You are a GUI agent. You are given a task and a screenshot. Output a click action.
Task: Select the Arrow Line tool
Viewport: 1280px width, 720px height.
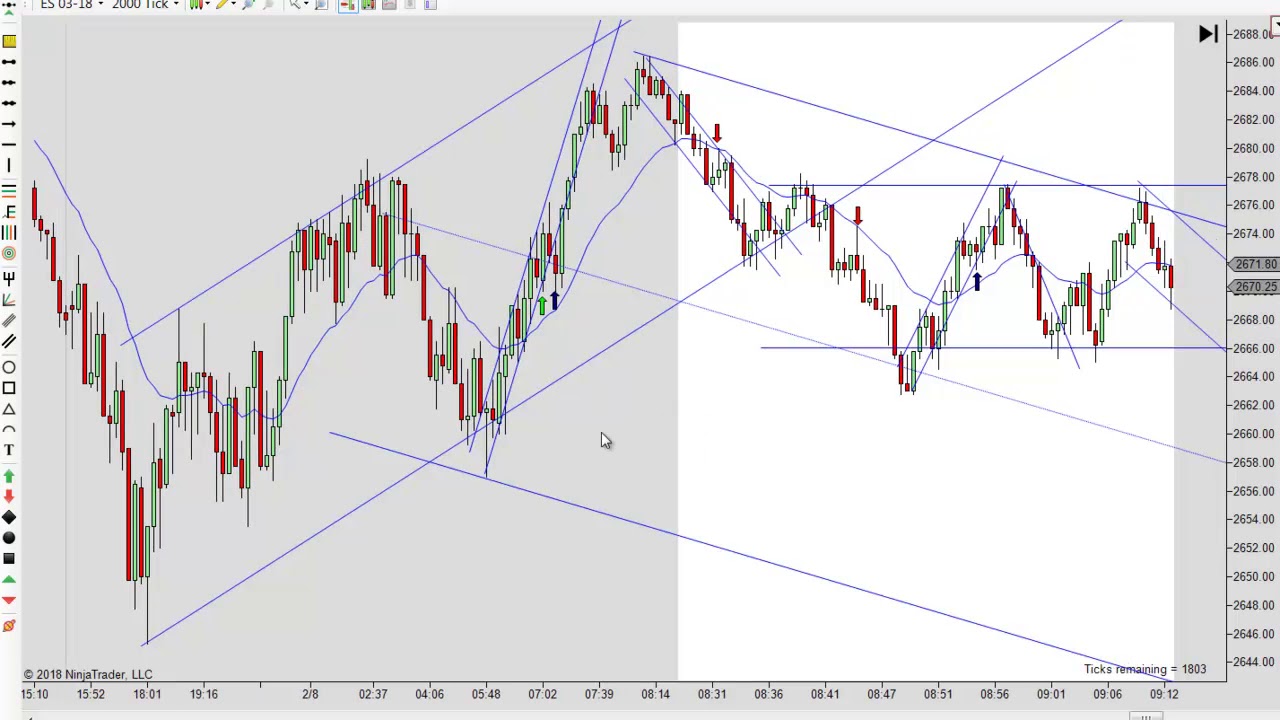[8, 124]
